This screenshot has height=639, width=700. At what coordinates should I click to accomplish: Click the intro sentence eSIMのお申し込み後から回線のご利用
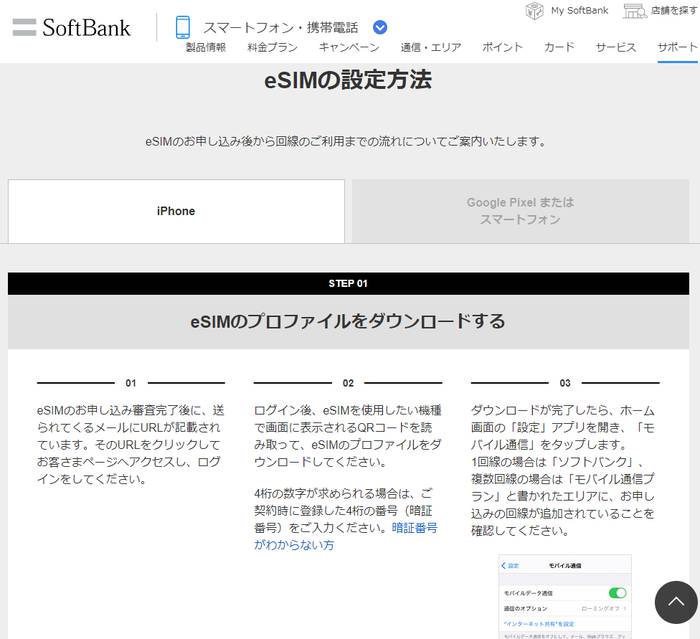point(346,142)
